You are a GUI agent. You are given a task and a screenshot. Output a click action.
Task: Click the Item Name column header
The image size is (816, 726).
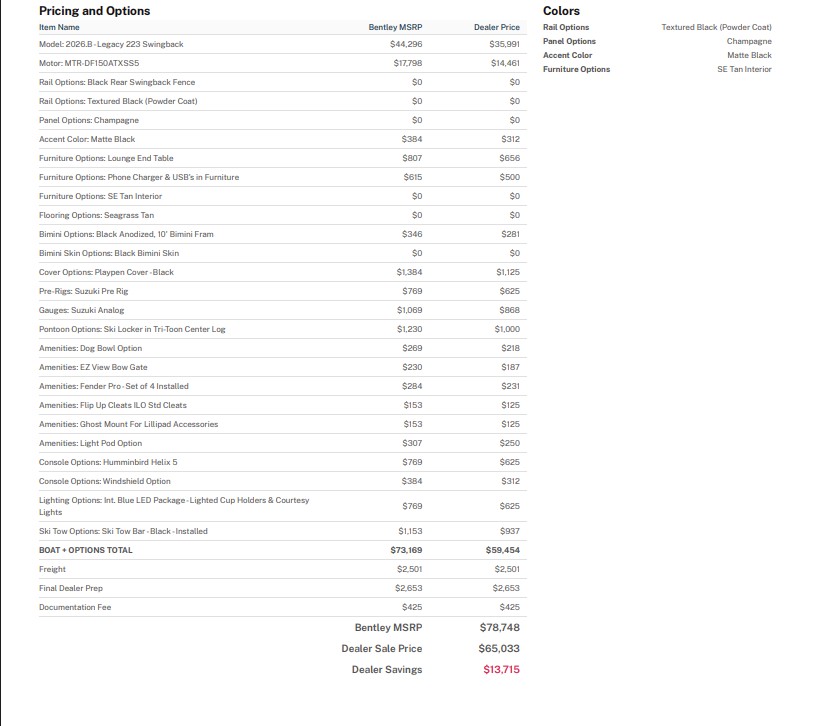tap(59, 27)
